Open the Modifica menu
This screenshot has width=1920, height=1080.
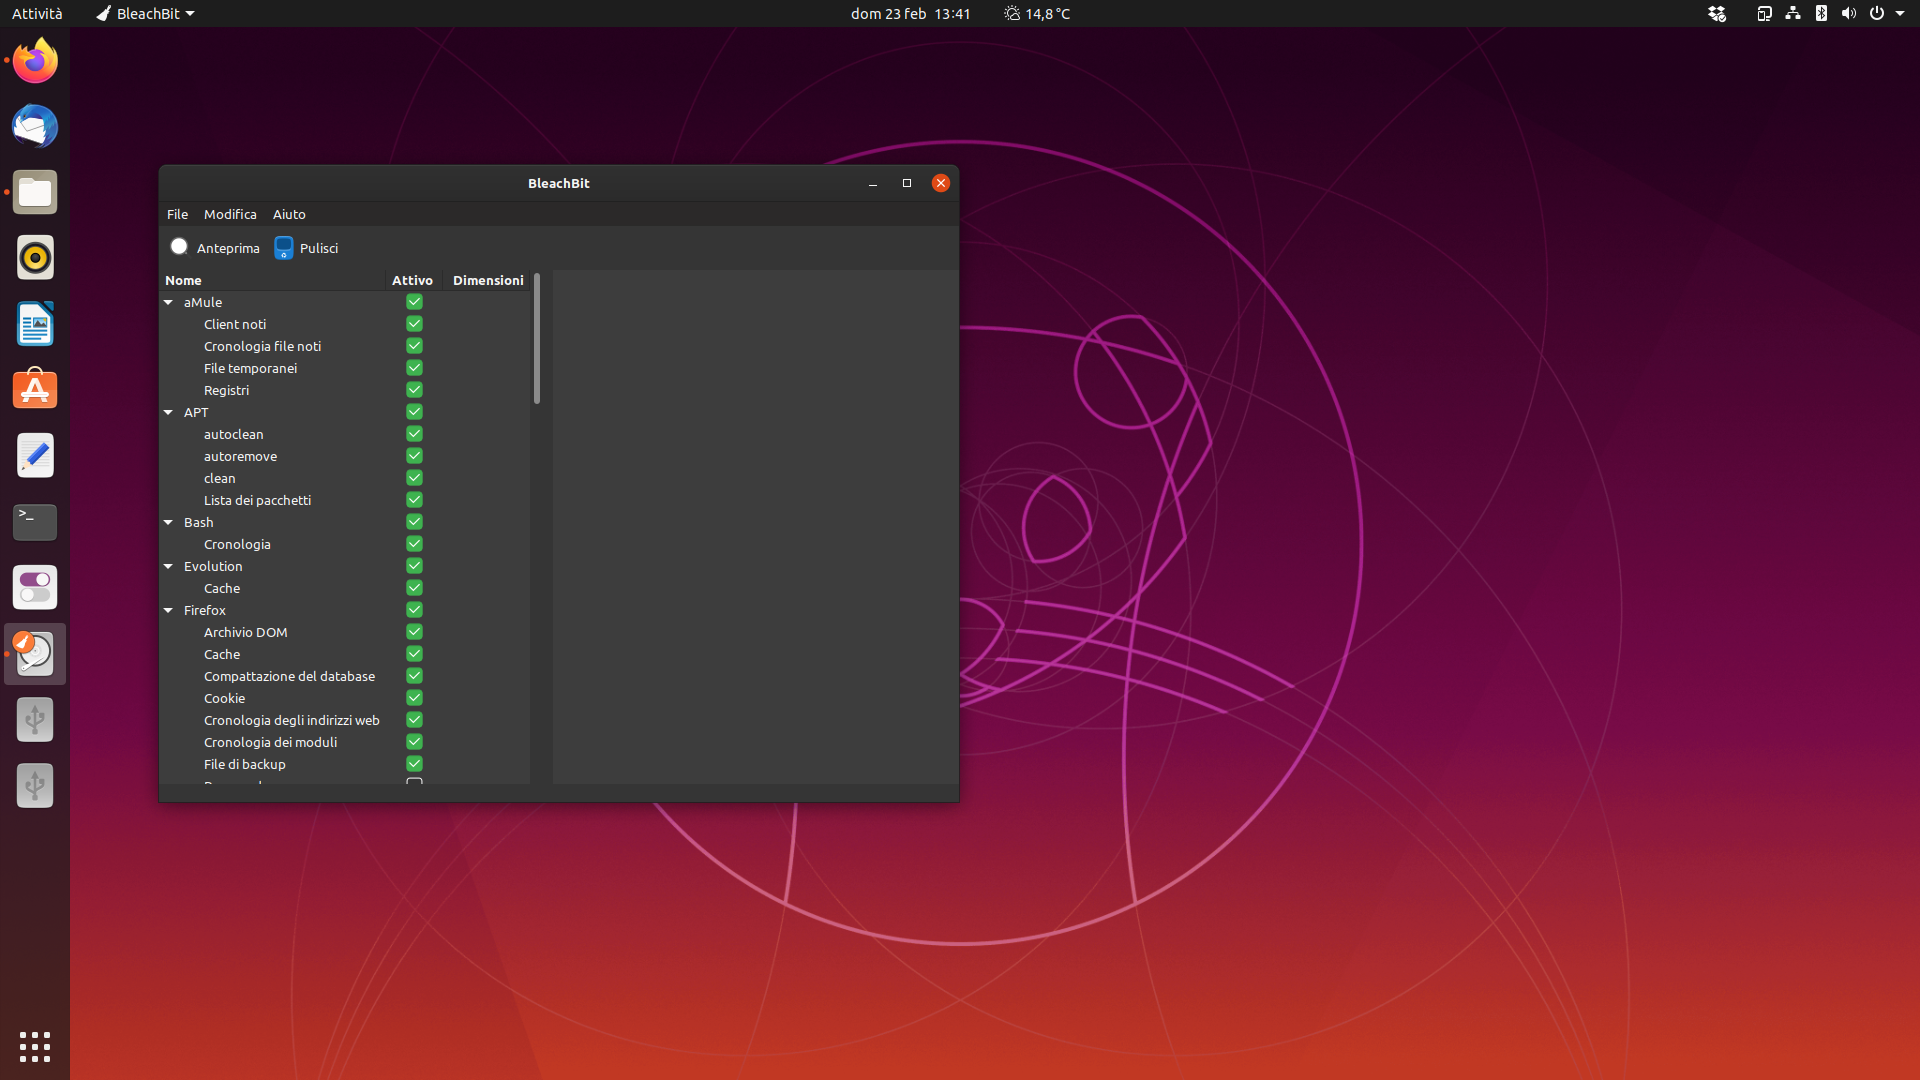click(230, 214)
